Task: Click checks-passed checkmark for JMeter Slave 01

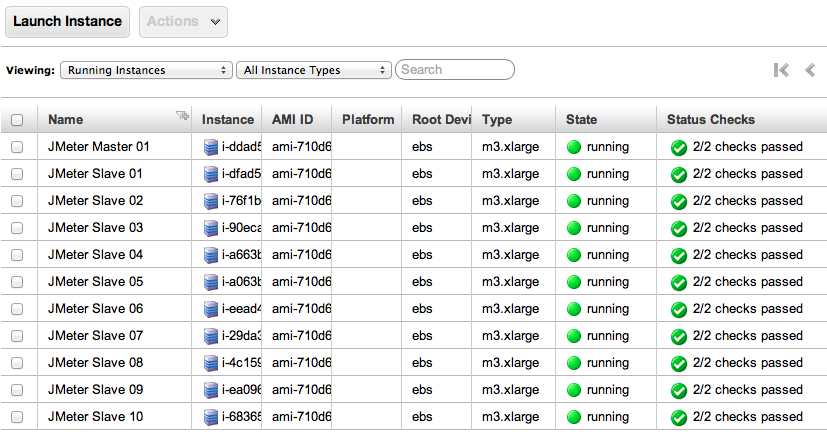Action: click(x=679, y=175)
